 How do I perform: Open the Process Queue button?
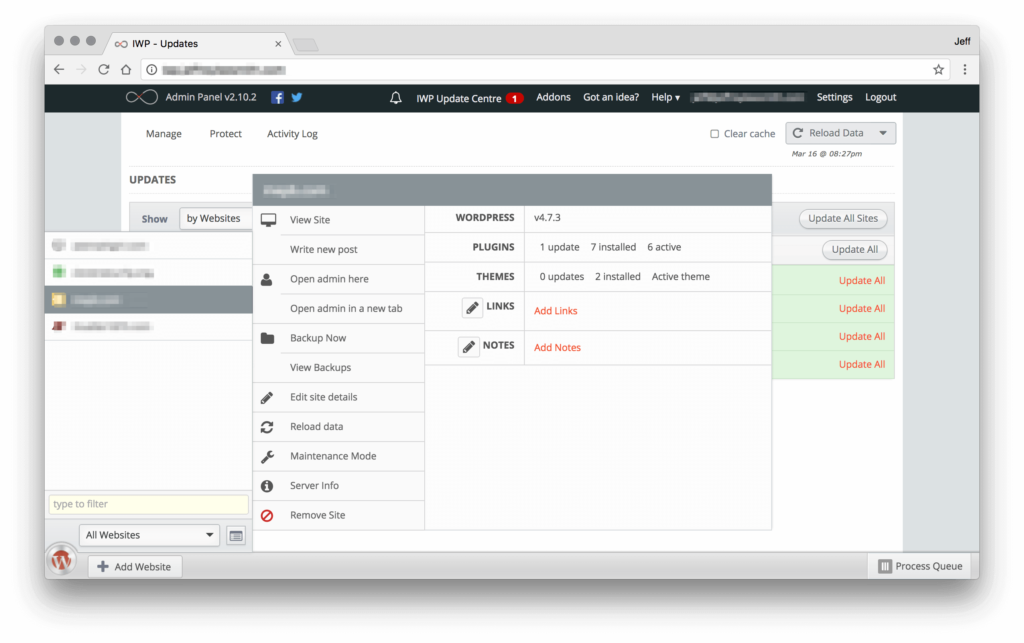(920, 566)
